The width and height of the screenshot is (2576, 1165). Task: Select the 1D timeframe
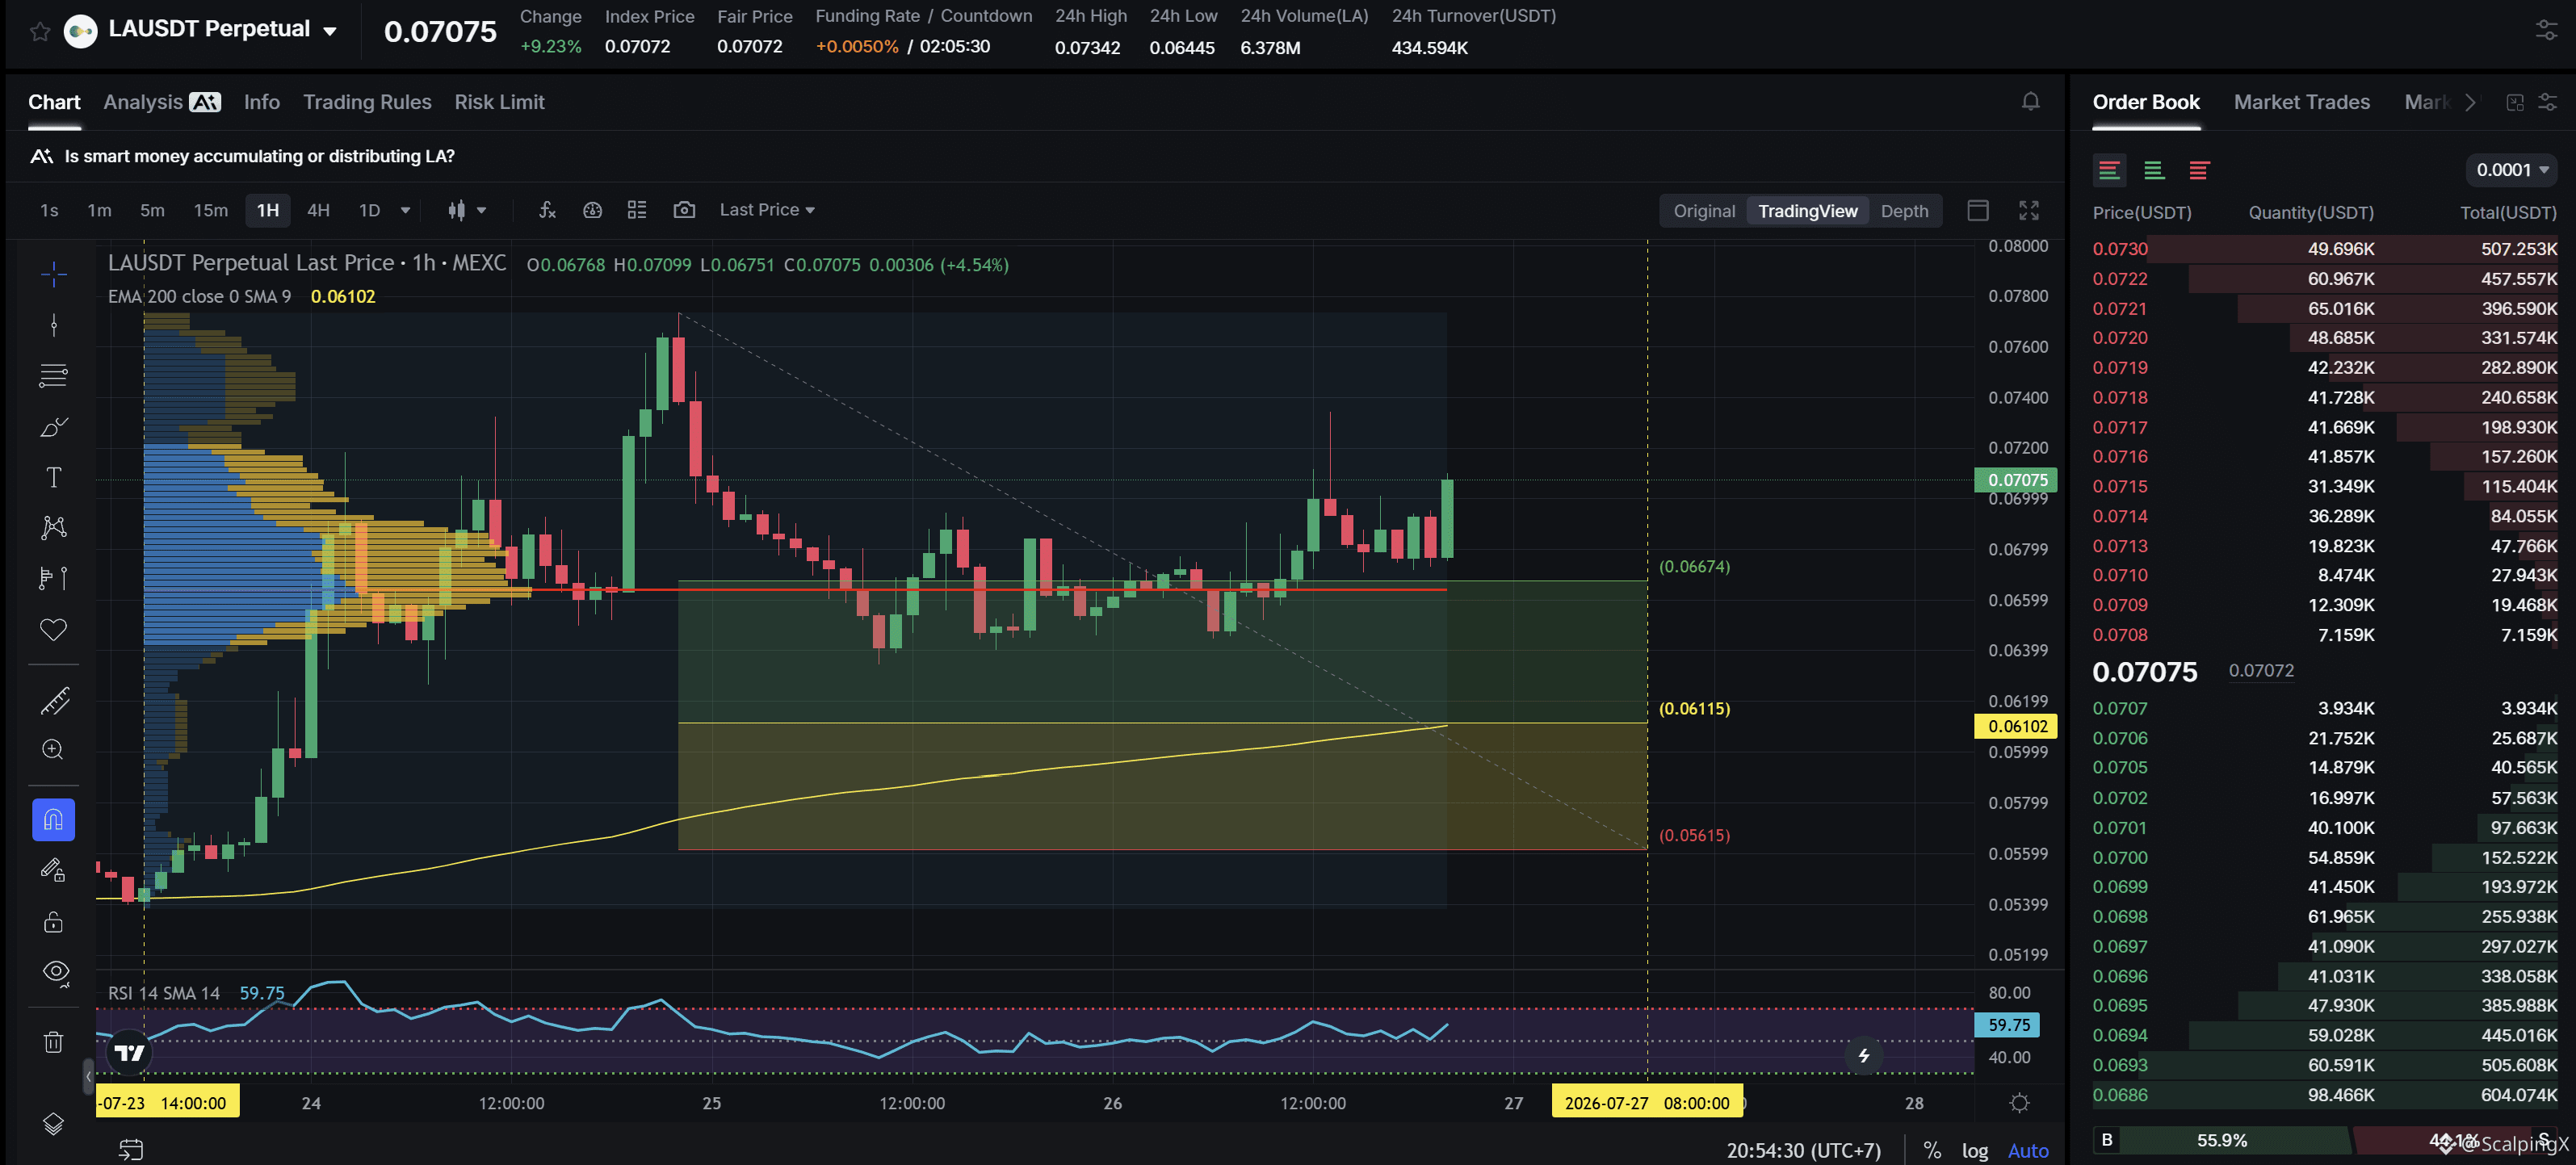[x=369, y=210]
